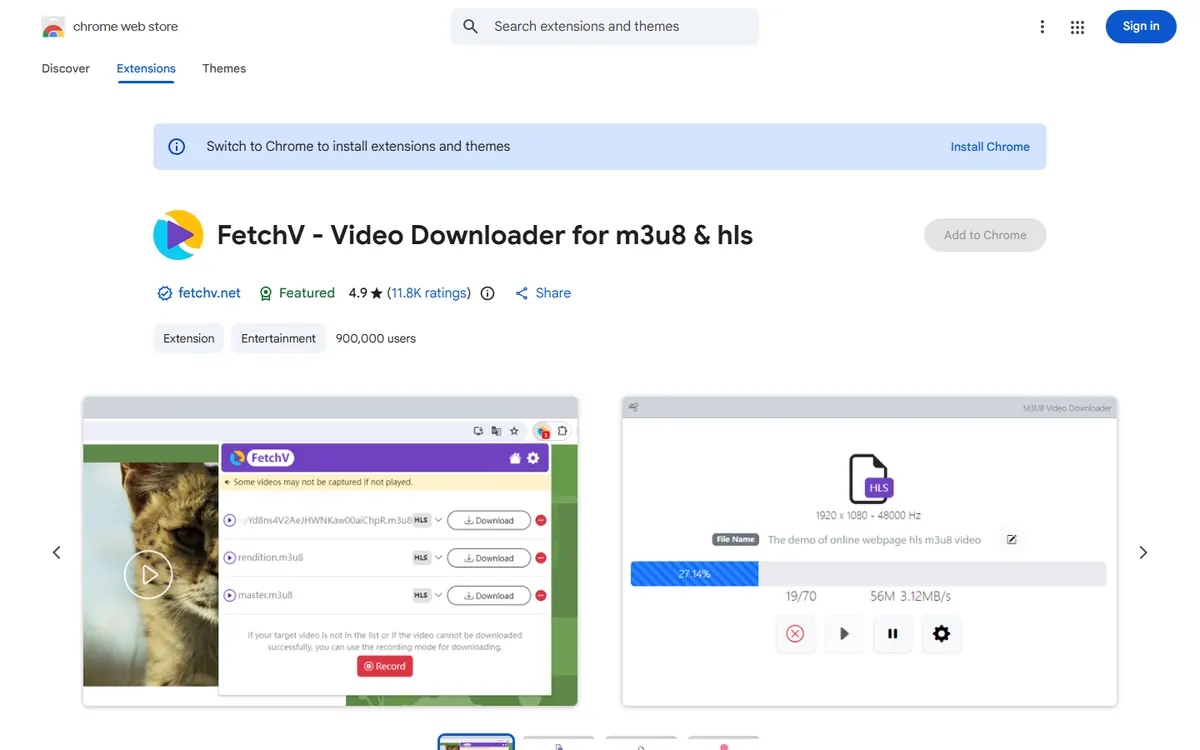Screen dimensions: 1200x750
Task: Click the Sign in button
Action: (1141, 27)
